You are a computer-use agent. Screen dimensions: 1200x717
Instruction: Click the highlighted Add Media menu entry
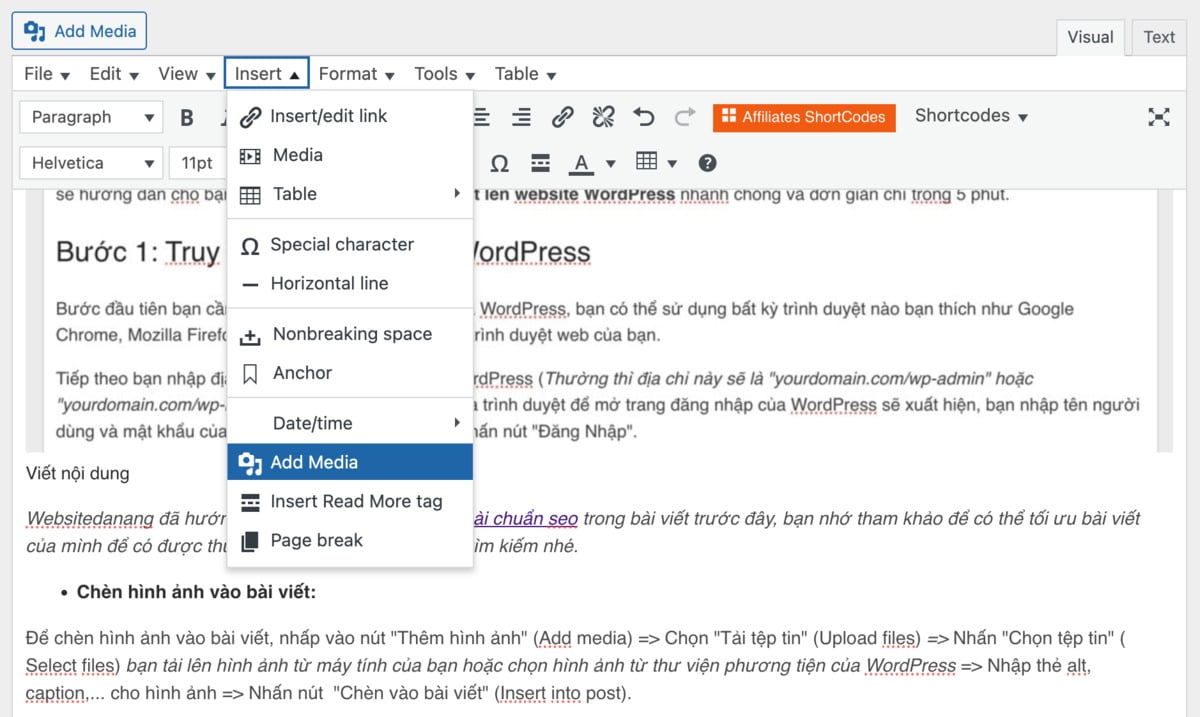tap(350, 462)
